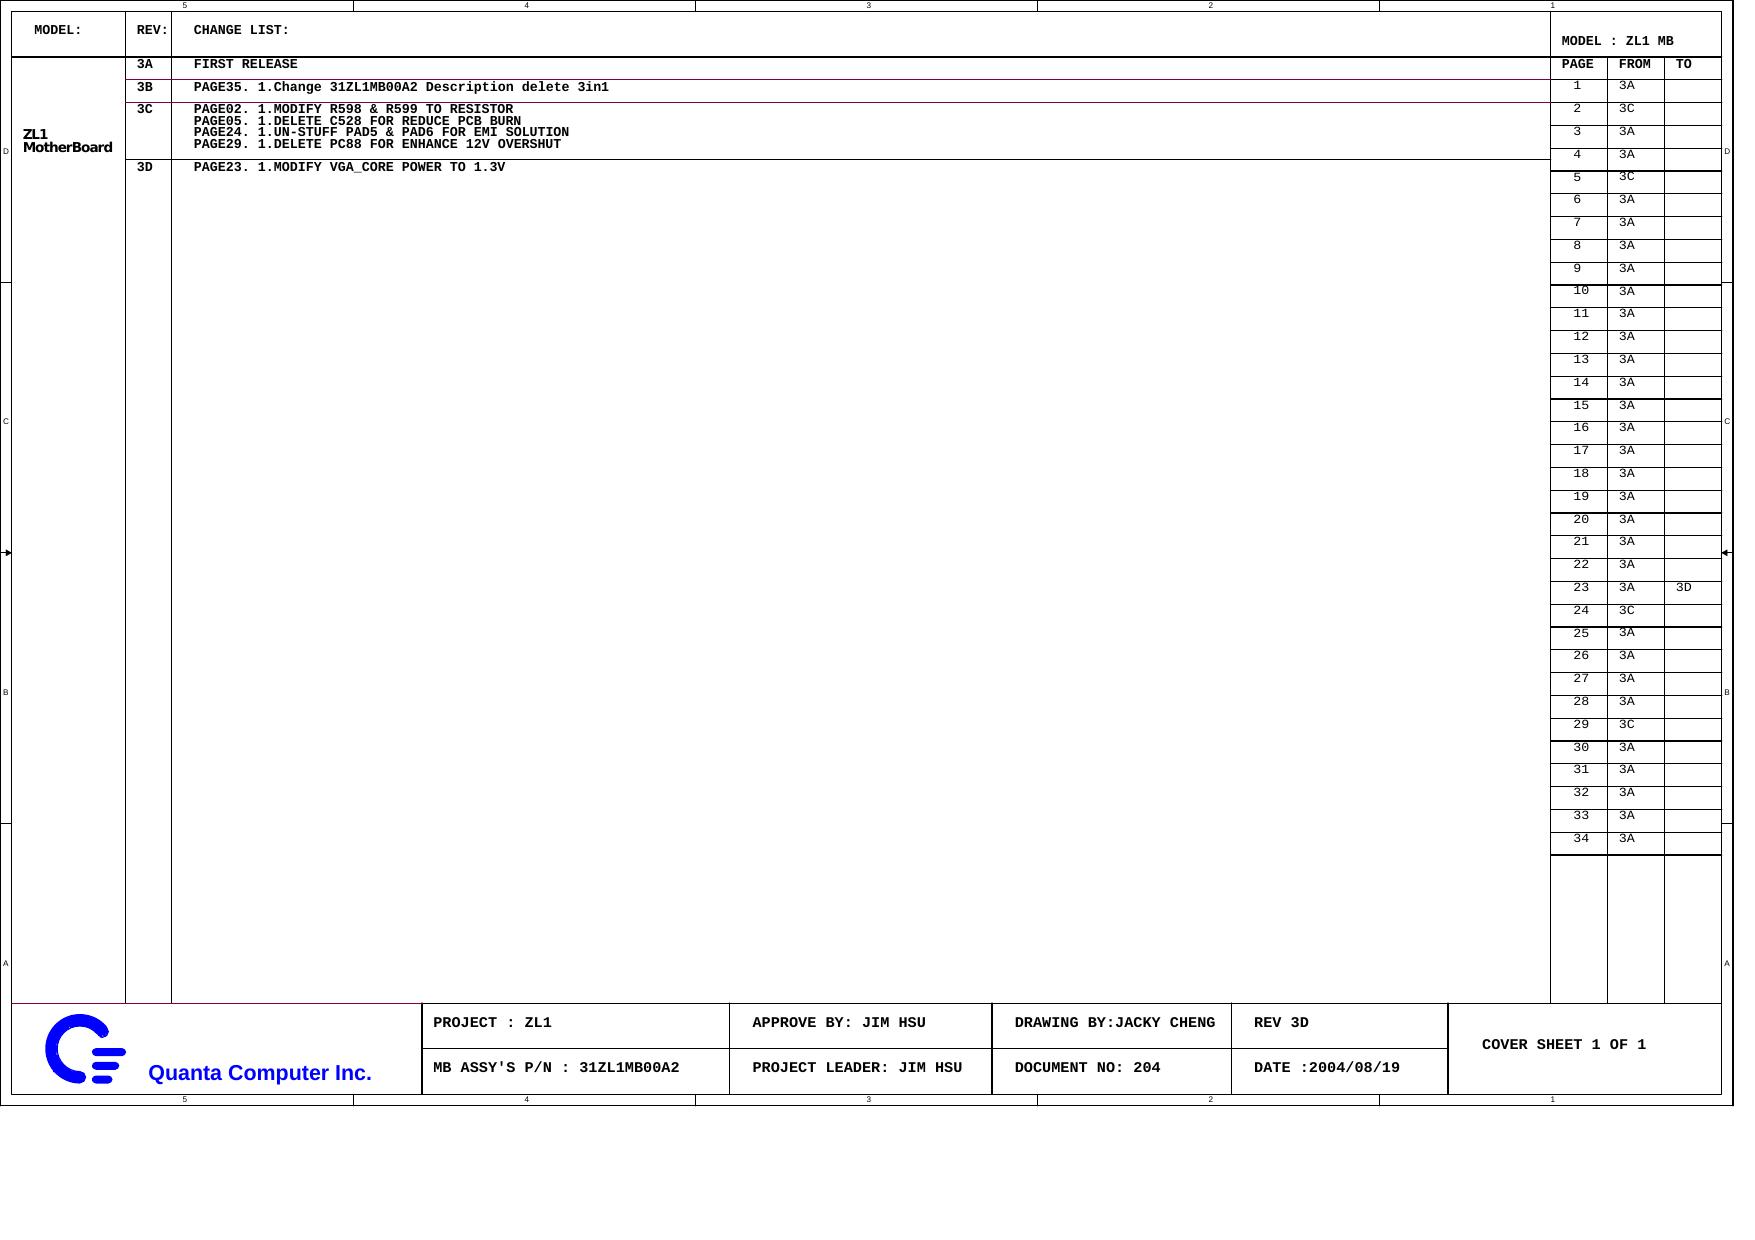Select the 'REV:' column header
Screen dimensions: 1755x1240
pos(153,31)
